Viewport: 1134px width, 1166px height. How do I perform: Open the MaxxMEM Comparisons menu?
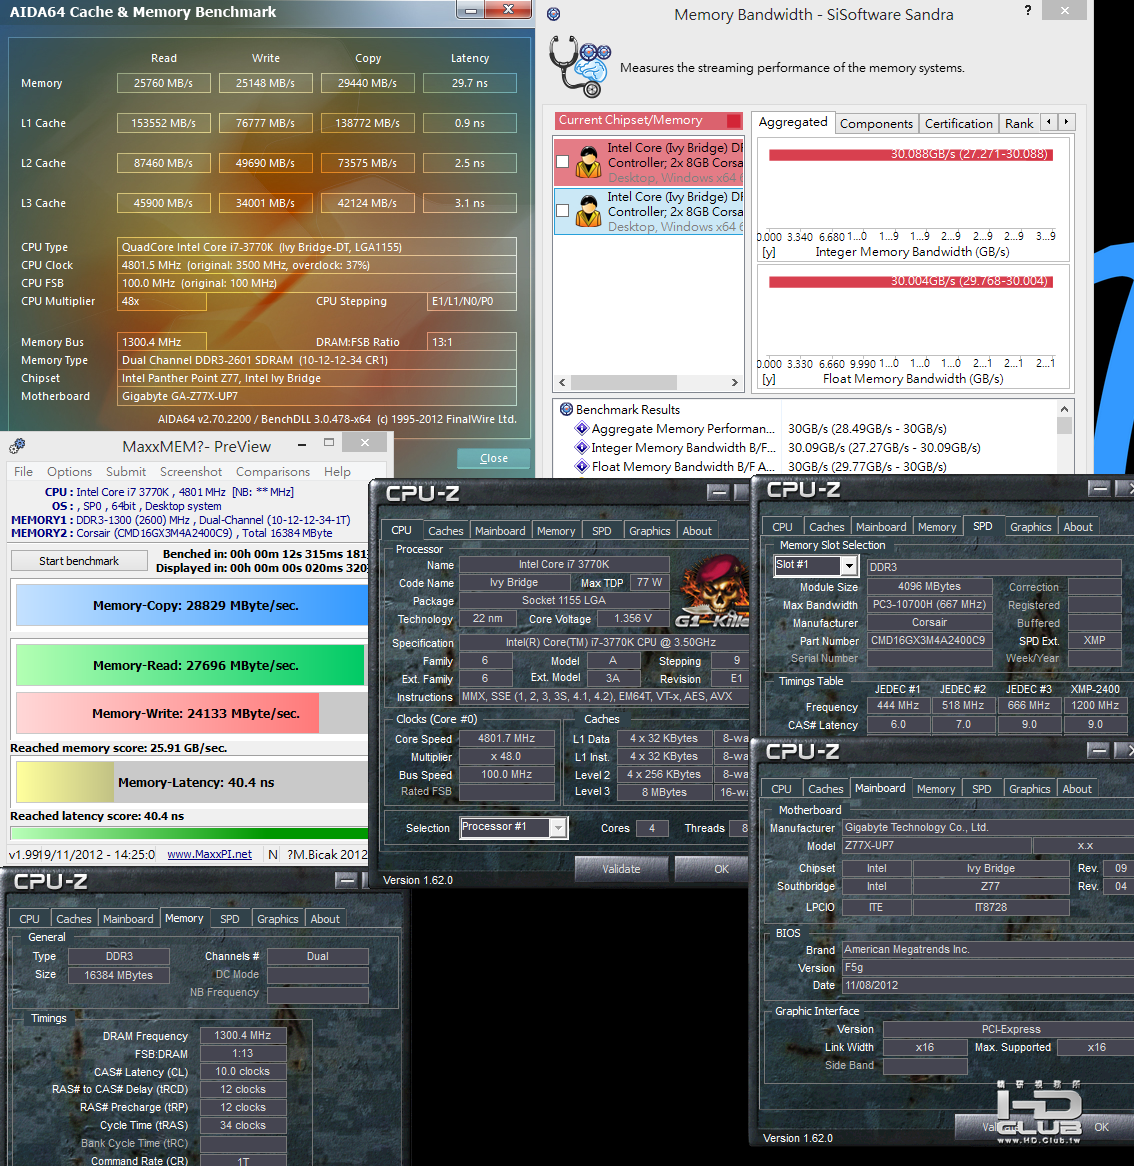point(273,471)
